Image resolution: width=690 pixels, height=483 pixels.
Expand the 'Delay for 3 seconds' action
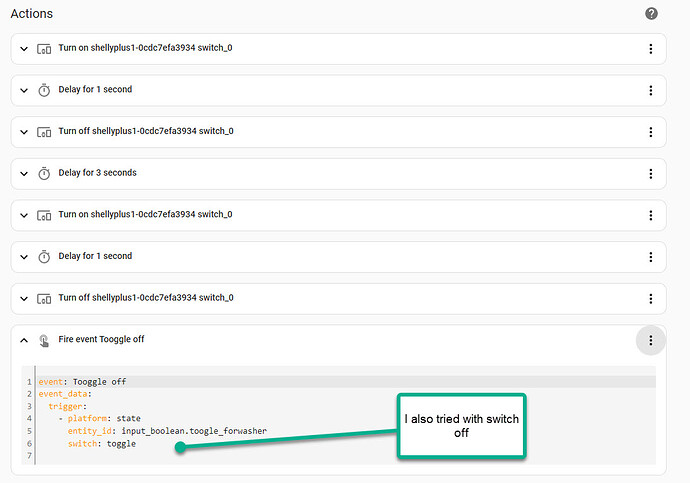24,174
